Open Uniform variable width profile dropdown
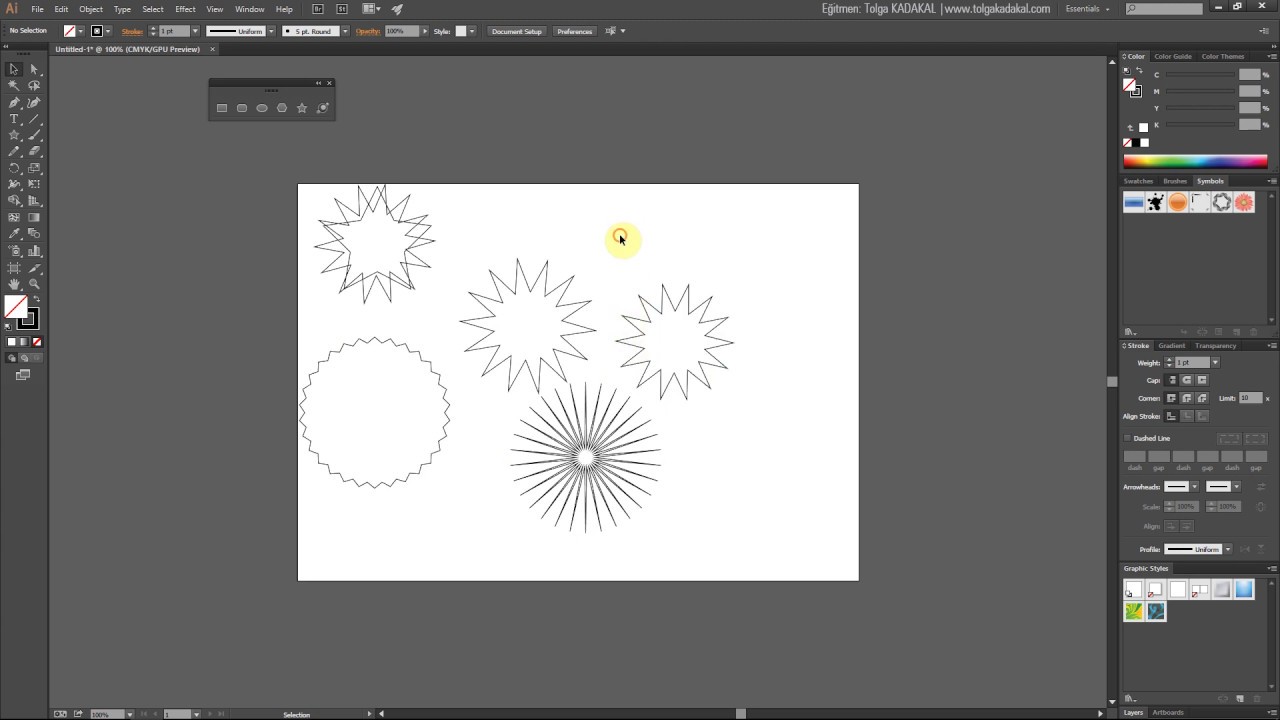Screen dimensions: 1280x720 271,31
